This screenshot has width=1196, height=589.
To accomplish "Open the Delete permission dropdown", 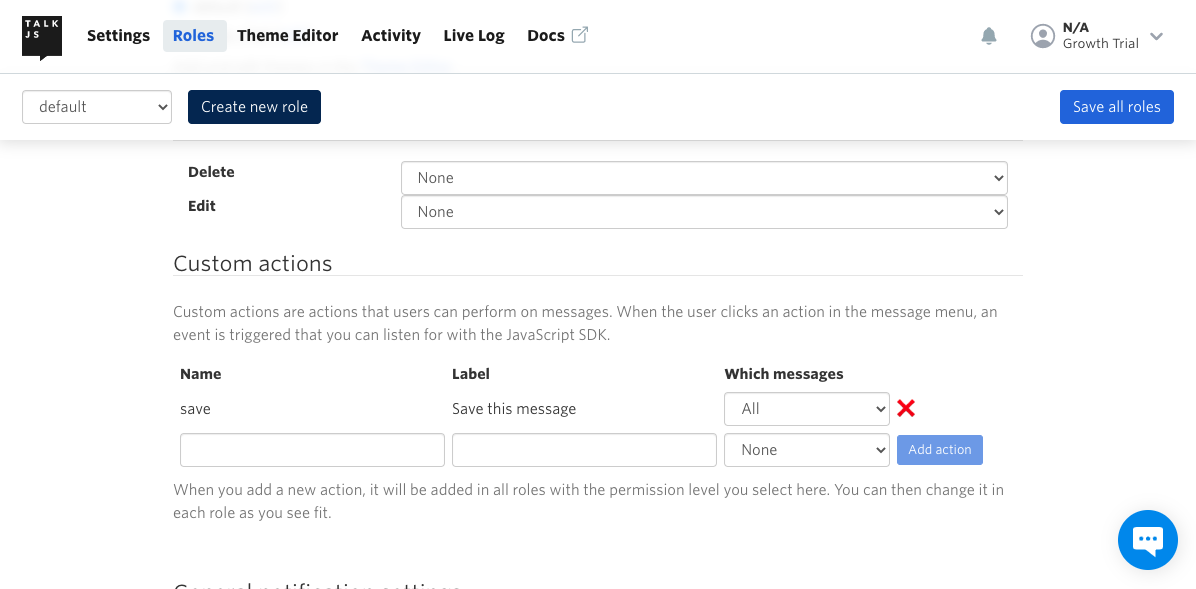I will click(x=703, y=177).
